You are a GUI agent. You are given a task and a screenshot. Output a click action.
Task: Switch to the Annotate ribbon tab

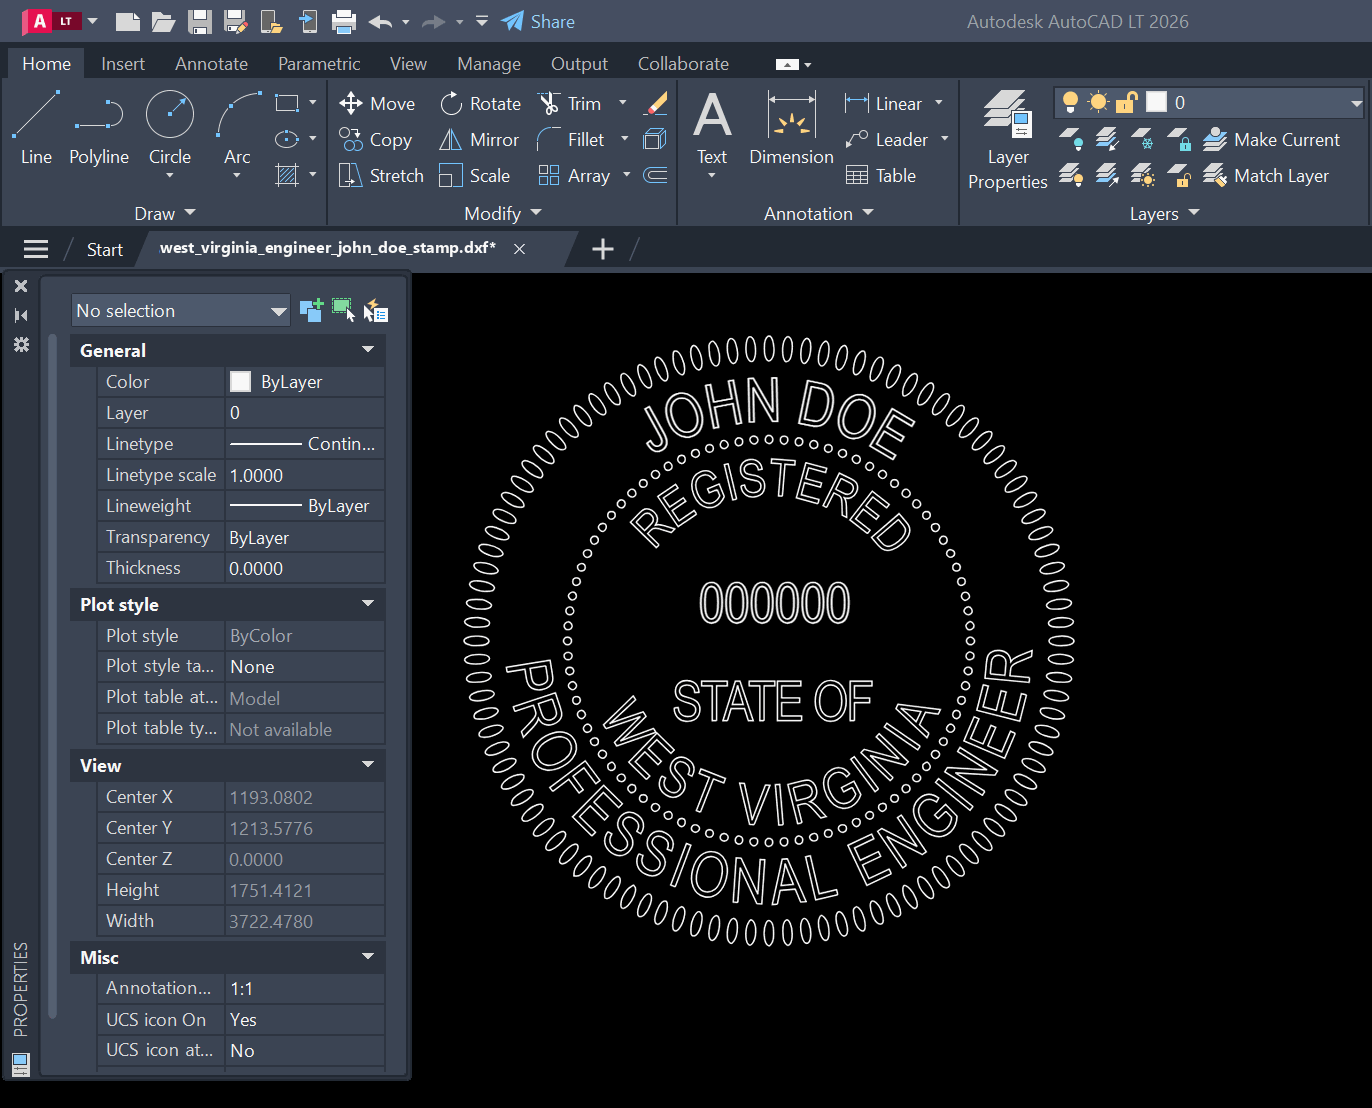(x=211, y=64)
